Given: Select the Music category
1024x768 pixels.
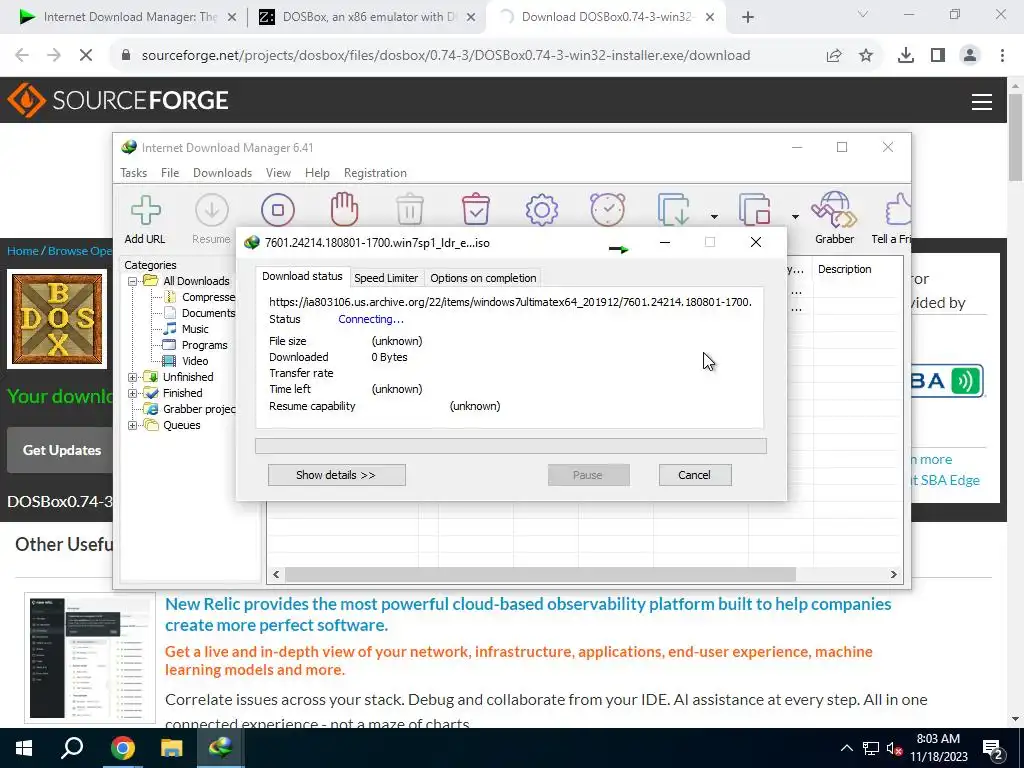Looking at the screenshot, I should click(195, 329).
